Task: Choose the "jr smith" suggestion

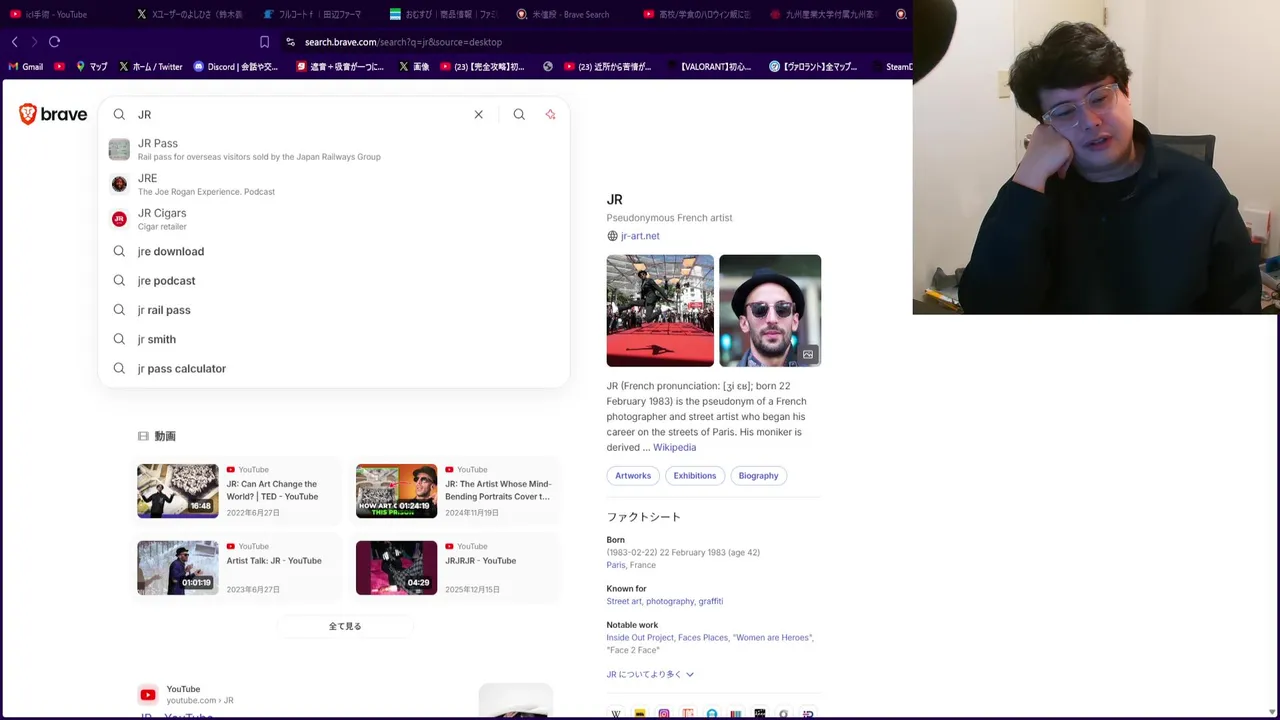Action: pos(334,339)
